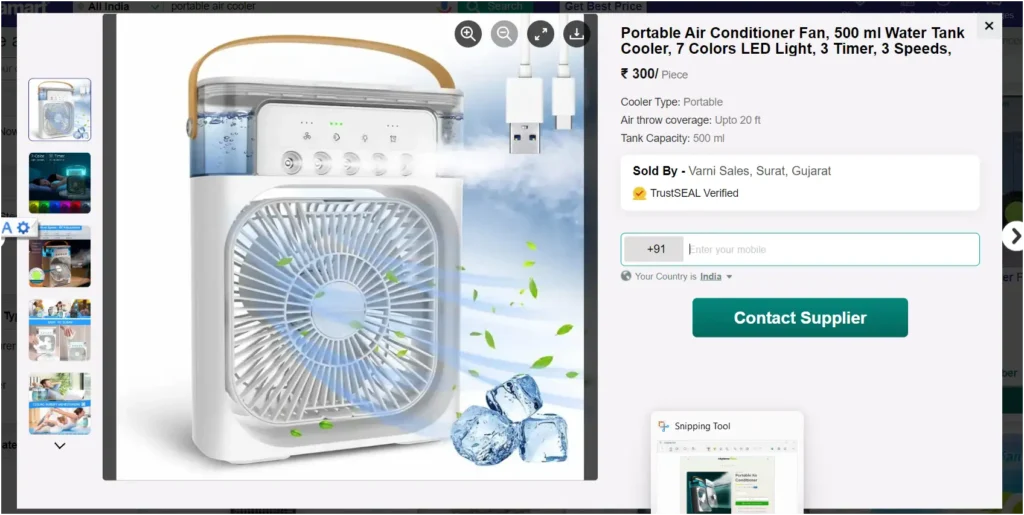Close the product popup with X
The width and height of the screenshot is (1024, 515).
pos(989,26)
